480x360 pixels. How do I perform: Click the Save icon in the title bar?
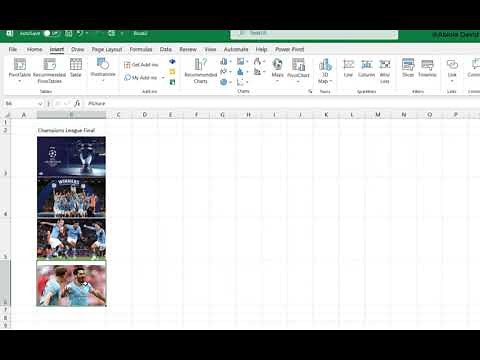click(x=68, y=33)
